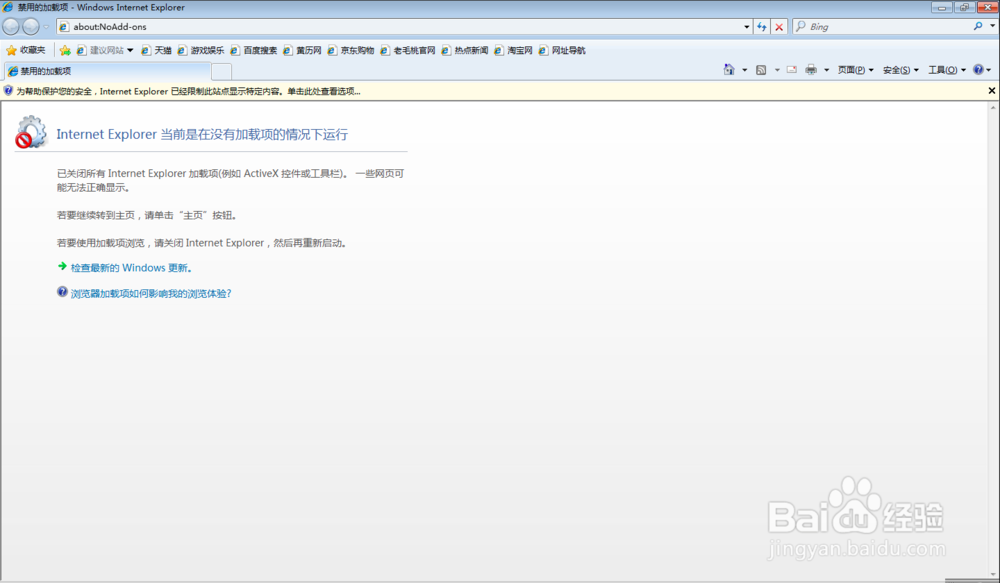Open the 淘宝网 favorites link
1000x583 pixels.
click(513, 50)
